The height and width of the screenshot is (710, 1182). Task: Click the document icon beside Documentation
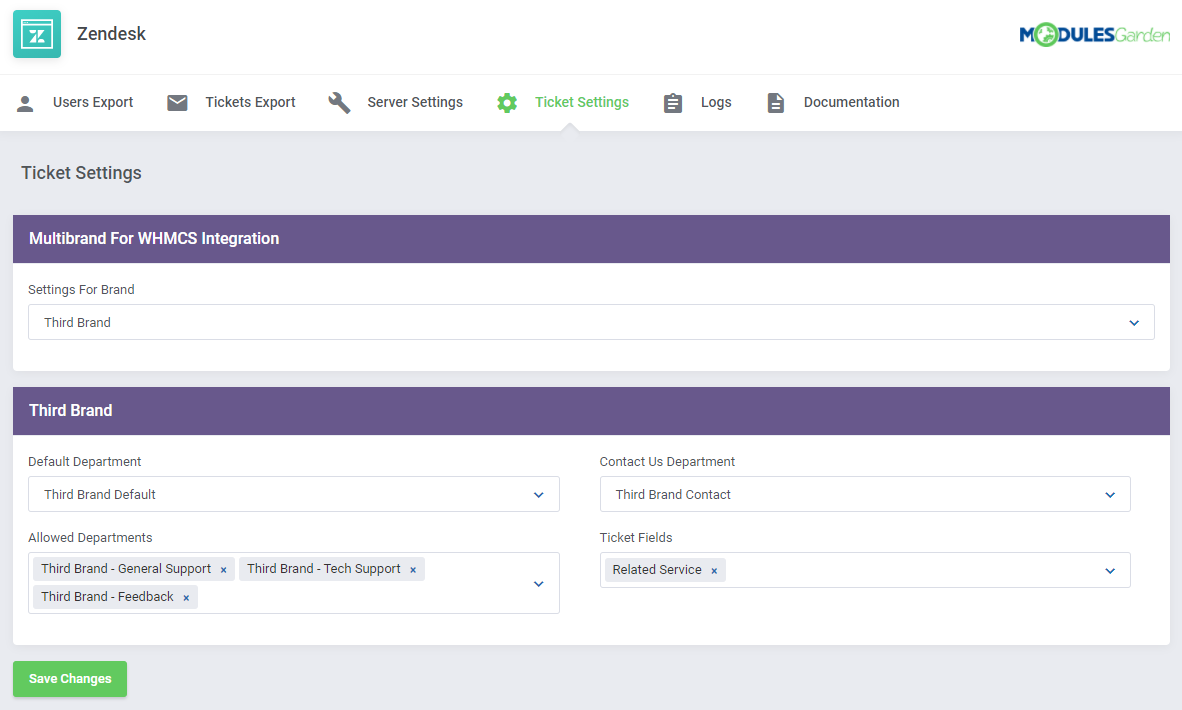776,101
